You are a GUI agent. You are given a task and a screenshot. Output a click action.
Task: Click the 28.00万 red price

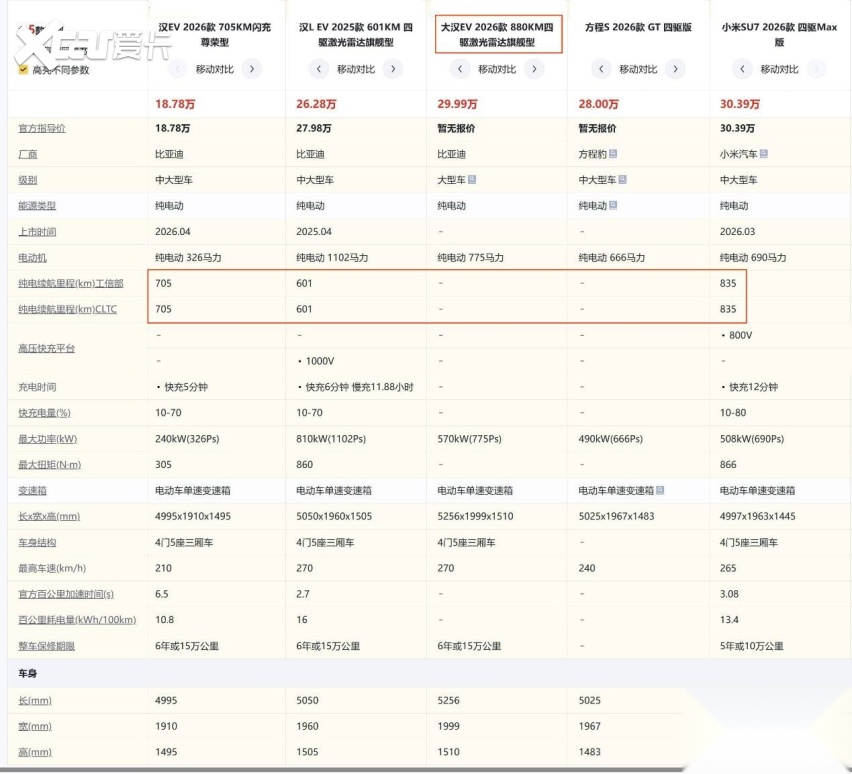[x=599, y=104]
